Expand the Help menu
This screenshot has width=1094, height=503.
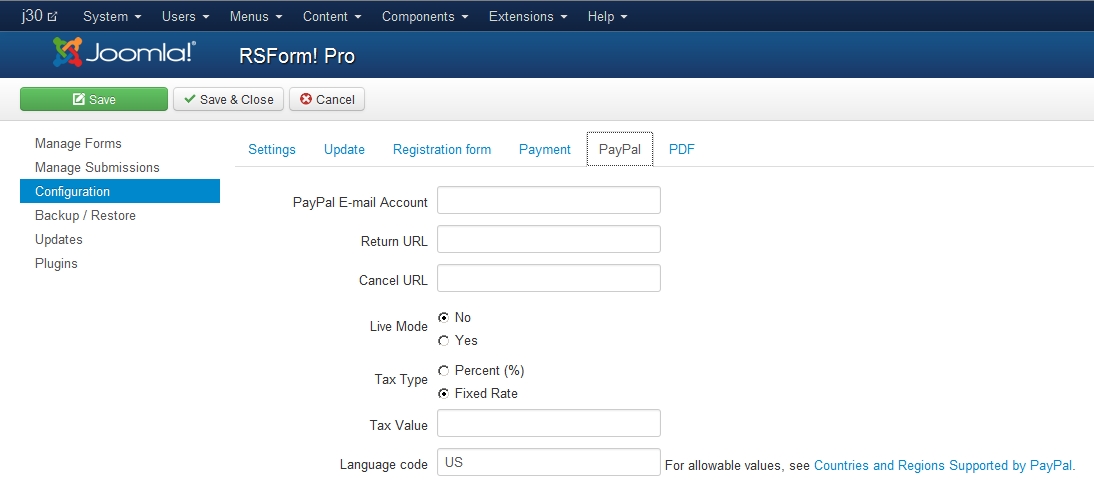coord(607,16)
